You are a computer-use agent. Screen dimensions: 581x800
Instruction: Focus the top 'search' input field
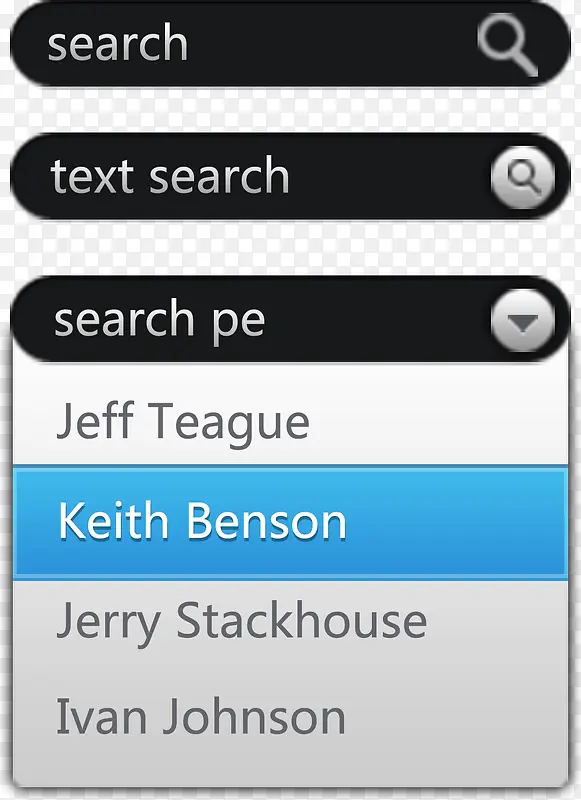click(290, 44)
